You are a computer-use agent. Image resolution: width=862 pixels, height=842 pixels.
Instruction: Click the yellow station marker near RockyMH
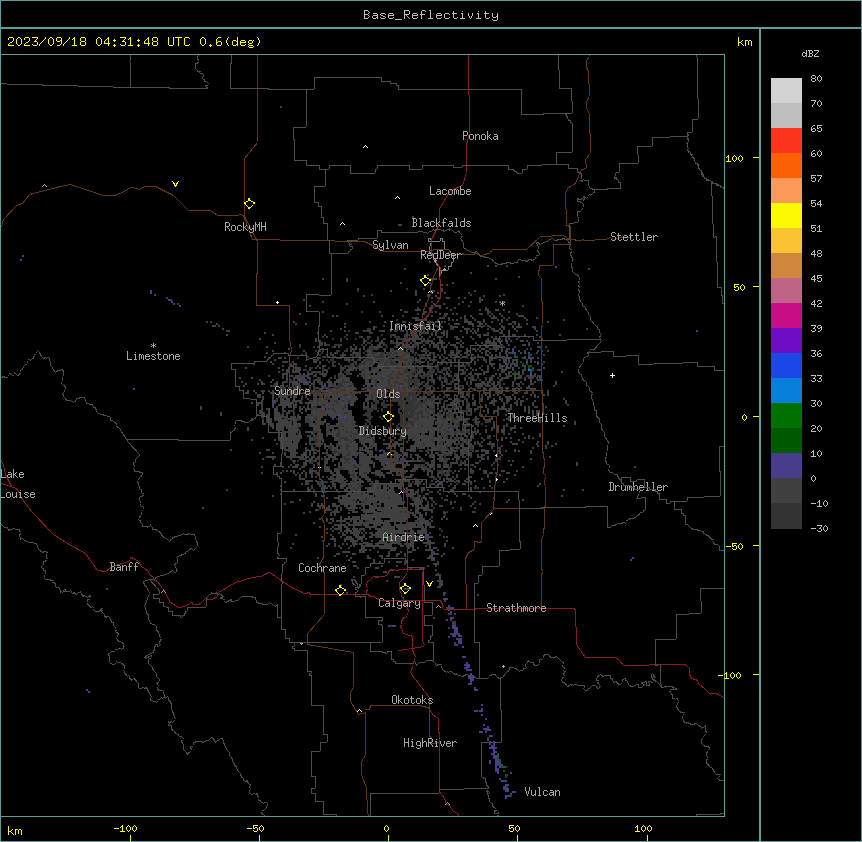point(249,204)
